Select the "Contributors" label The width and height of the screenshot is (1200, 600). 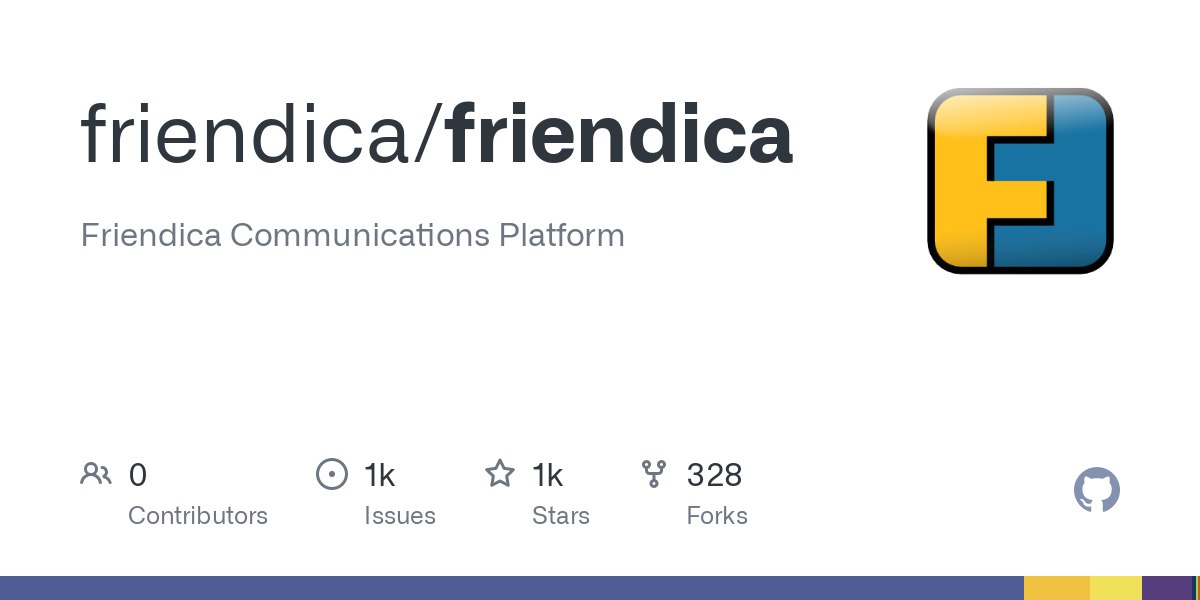[198, 516]
